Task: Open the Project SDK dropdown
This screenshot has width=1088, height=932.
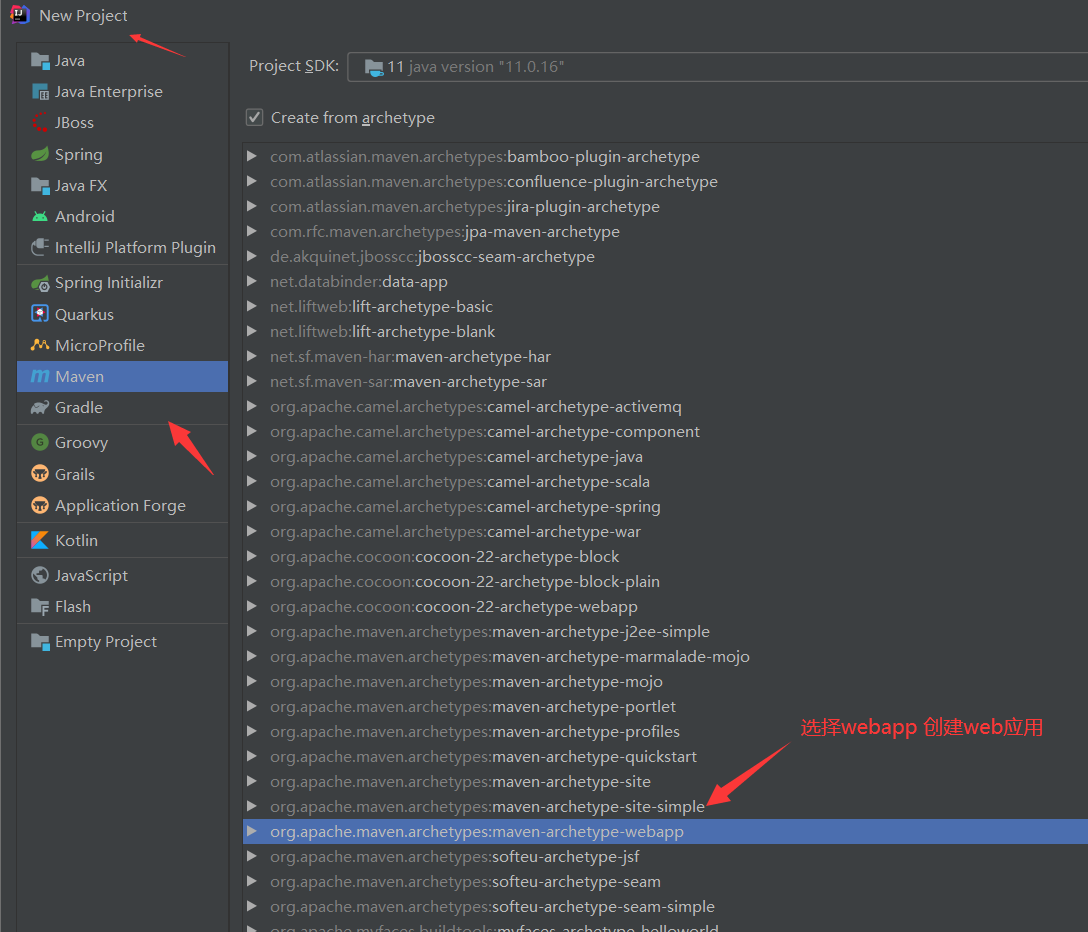Action: coord(717,67)
